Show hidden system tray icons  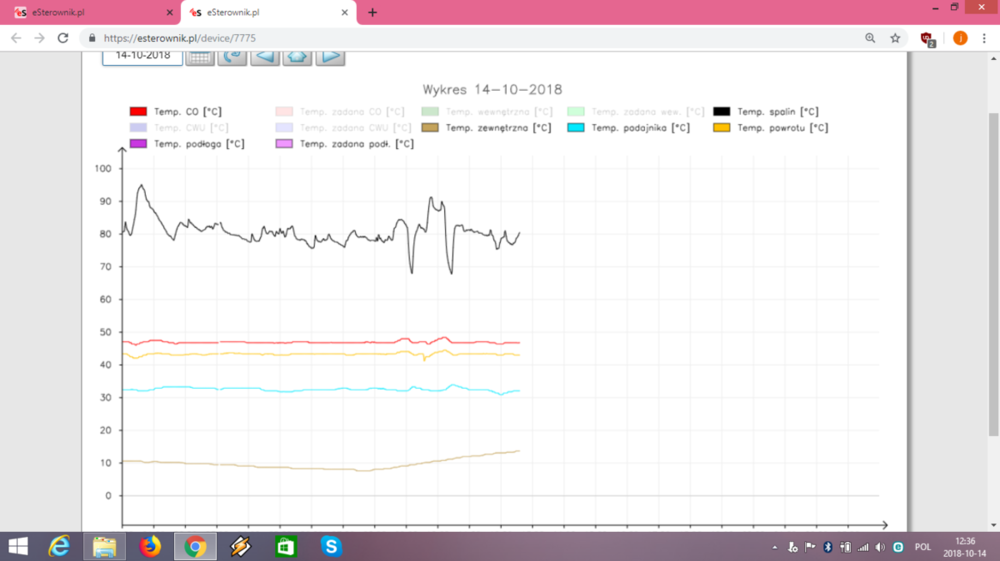click(x=776, y=547)
